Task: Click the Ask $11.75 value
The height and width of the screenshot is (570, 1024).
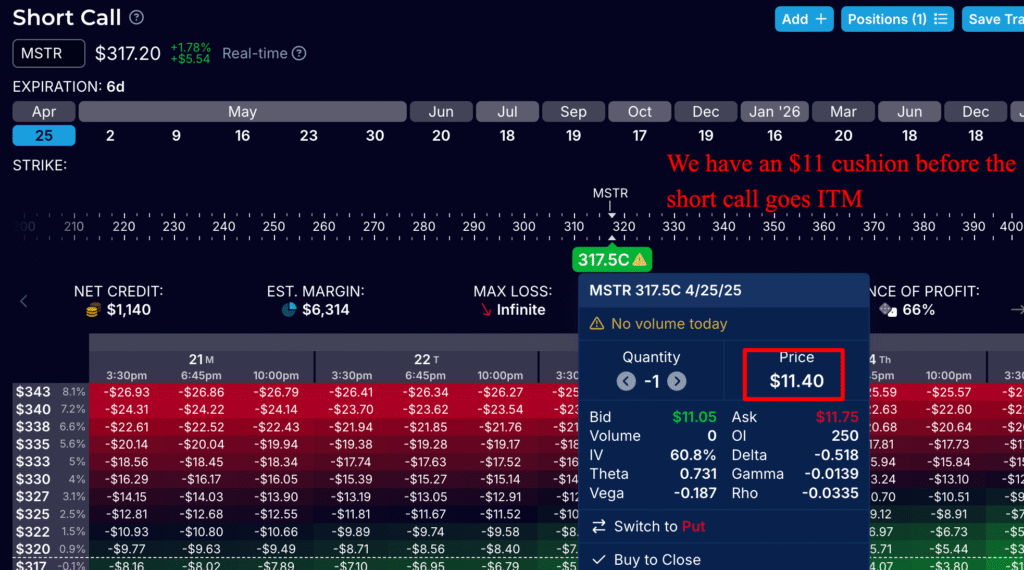Action: (x=837, y=417)
